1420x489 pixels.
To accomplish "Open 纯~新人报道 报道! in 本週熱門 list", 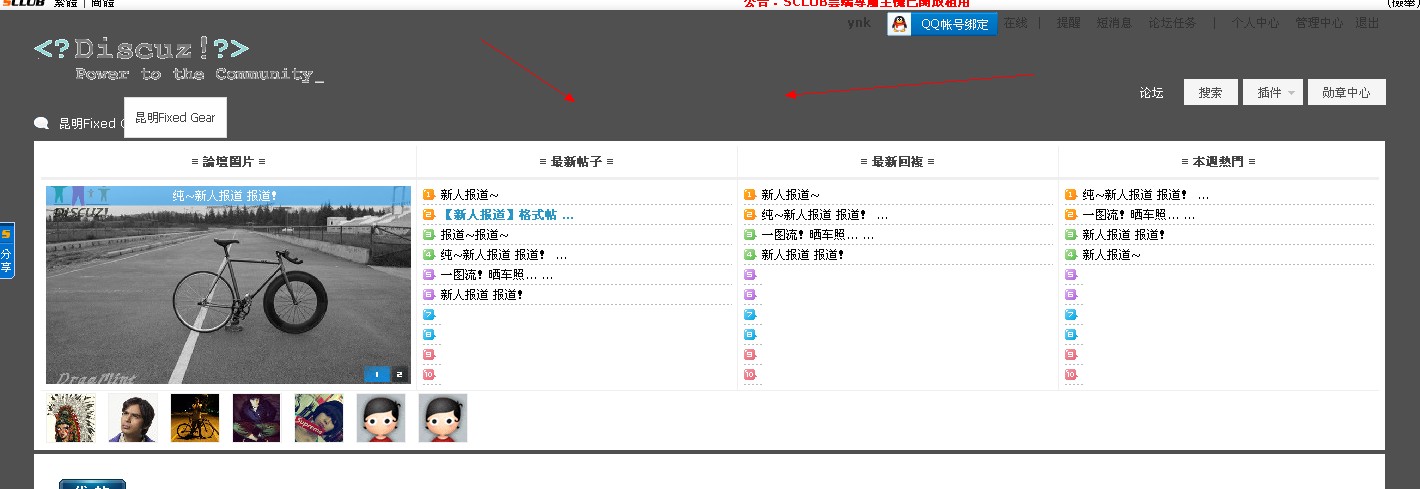I will [x=1145, y=195].
